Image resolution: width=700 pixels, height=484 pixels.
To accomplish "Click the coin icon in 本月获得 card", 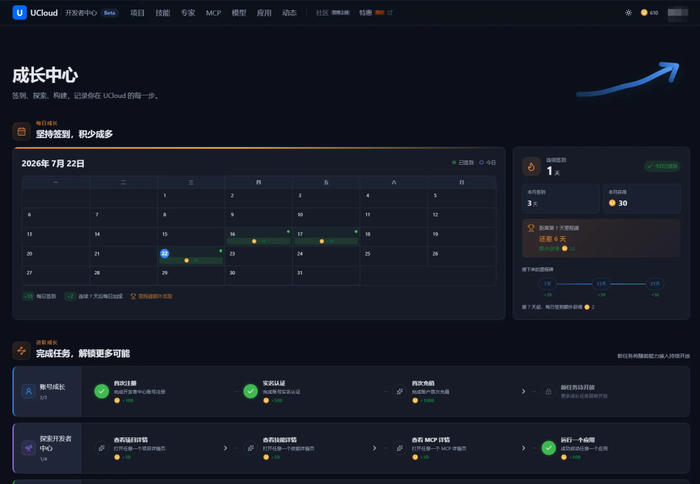I will click(x=612, y=203).
